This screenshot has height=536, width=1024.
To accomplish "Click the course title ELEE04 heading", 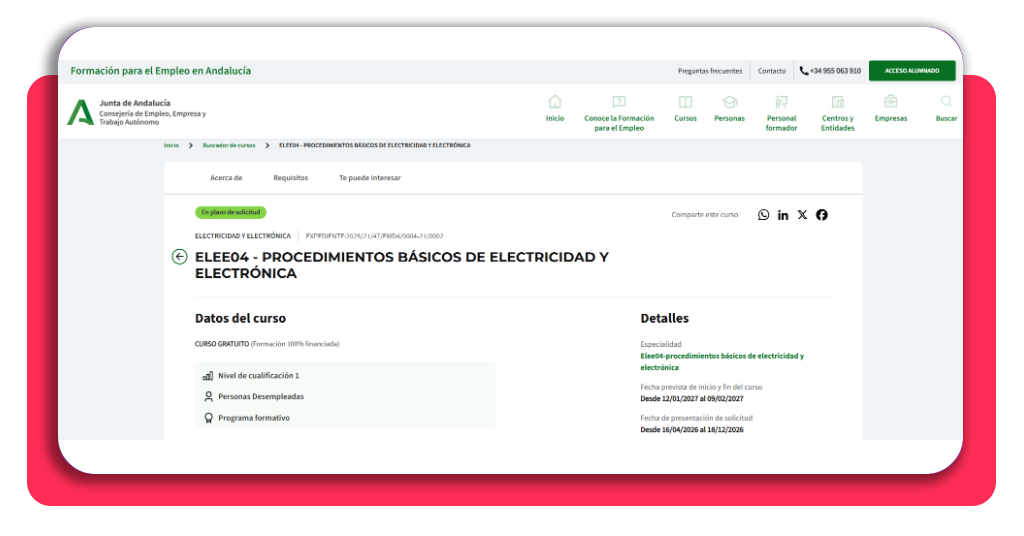I will click(402, 265).
